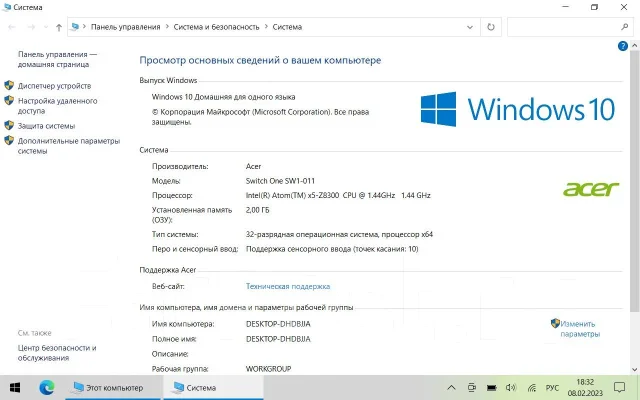The height and width of the screenshot is (400, 640).
Task: Click processor text Intel(R) Atom(TM) x5-Z8300
Action: [x=292, y=195]
